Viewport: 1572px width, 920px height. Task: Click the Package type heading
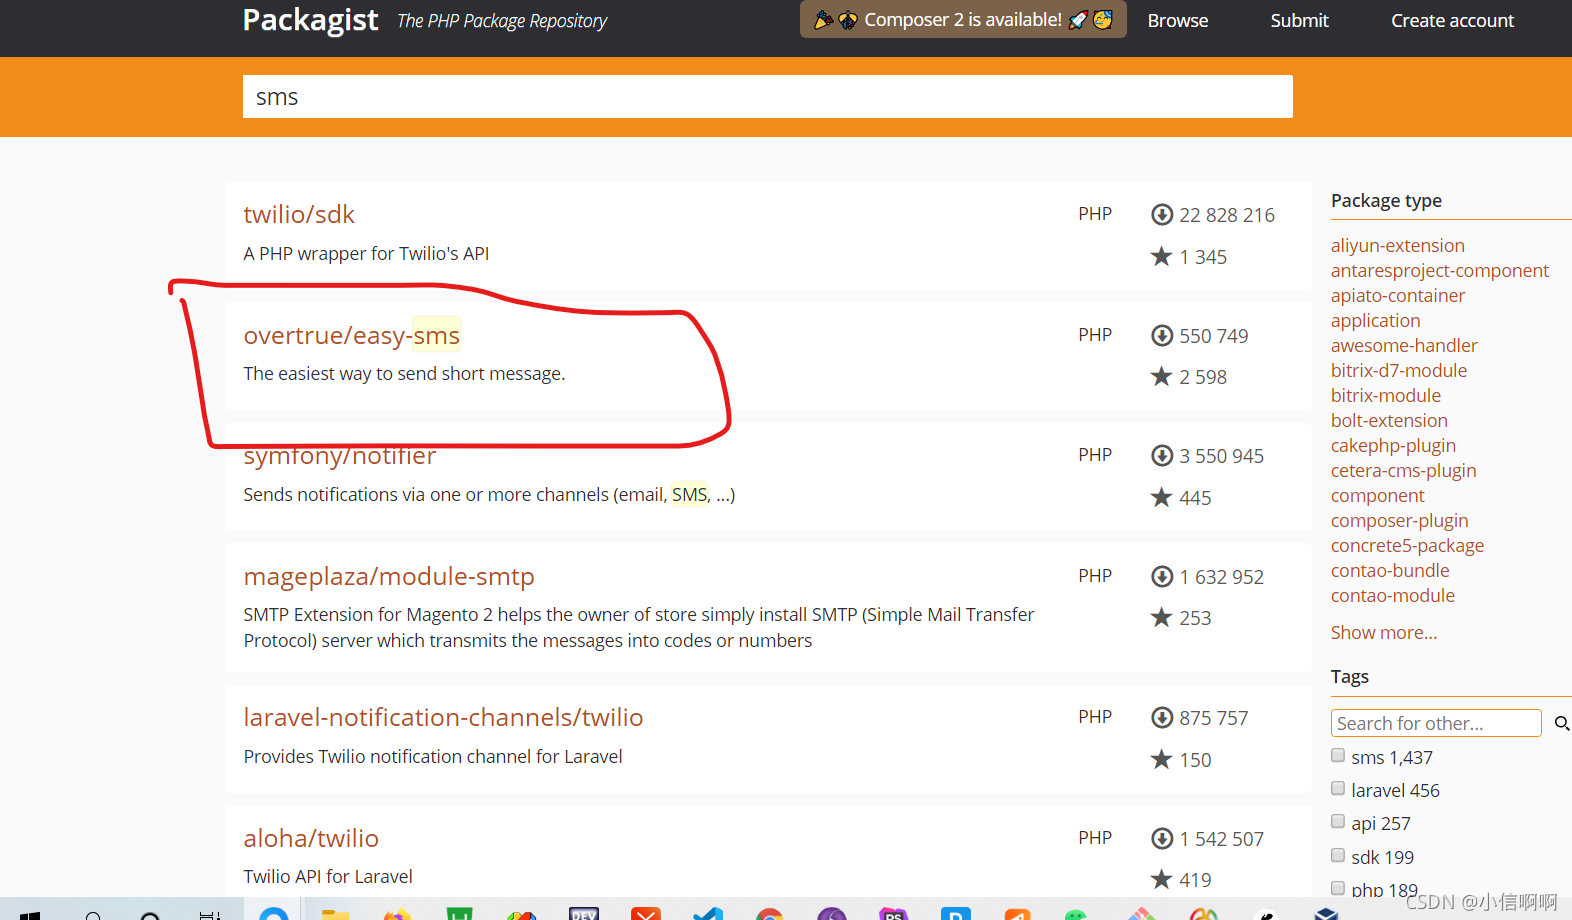(x=1386, y=201)
